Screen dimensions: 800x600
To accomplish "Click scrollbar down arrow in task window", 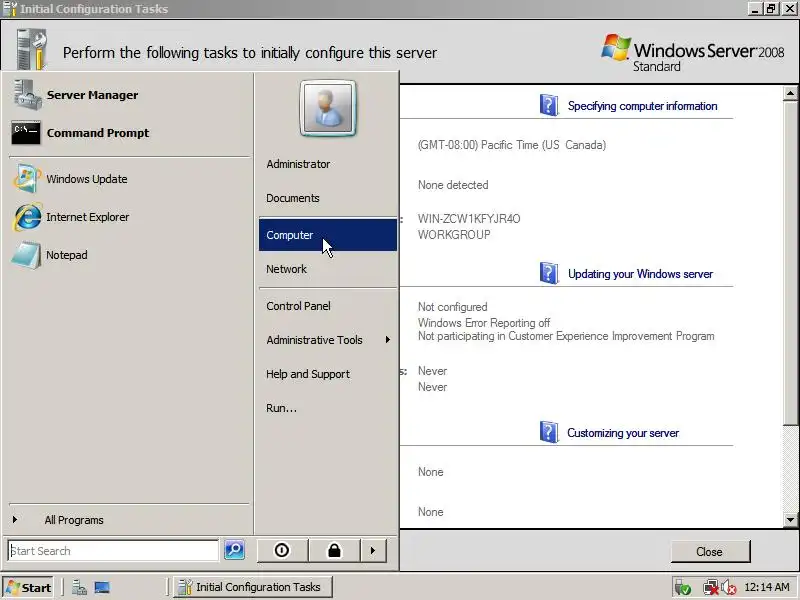I will pyautogui.click(x=790, y=520).
